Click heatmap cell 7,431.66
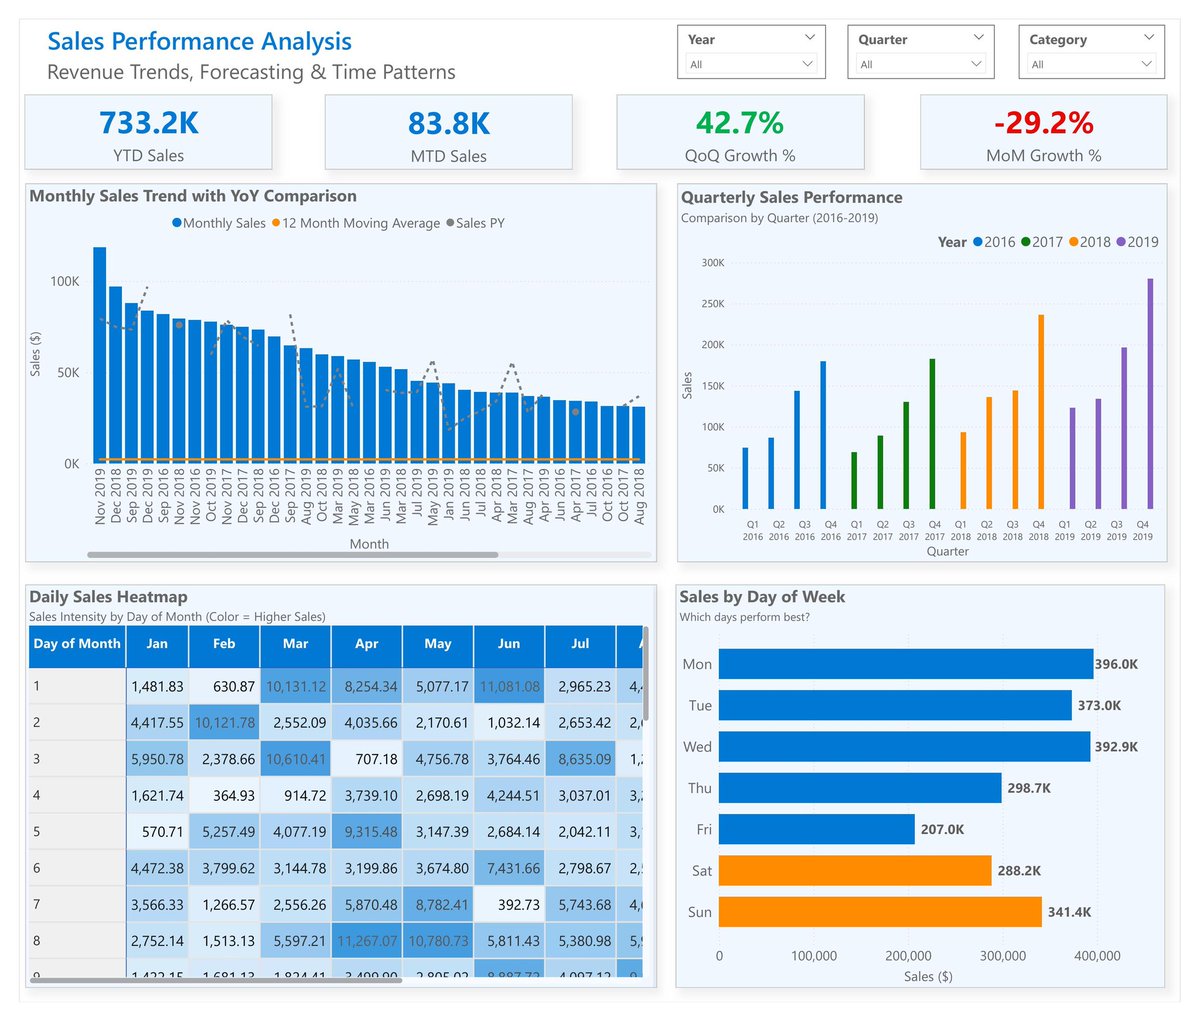The image size is (1200, 1021). click(x=509, y=868)
